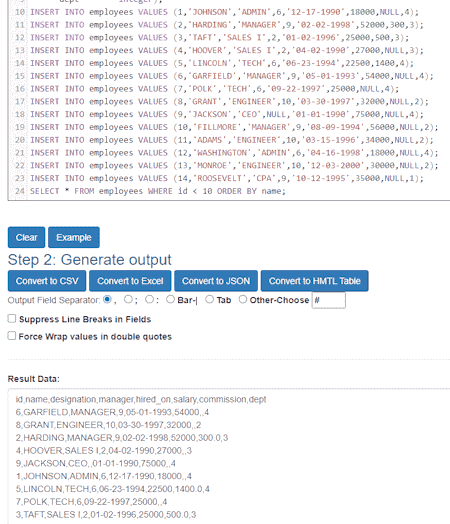Click the MONROE insert statement line 22
Image resolution: width=450 pixels, height=524 pixels.
coord(234,166)
